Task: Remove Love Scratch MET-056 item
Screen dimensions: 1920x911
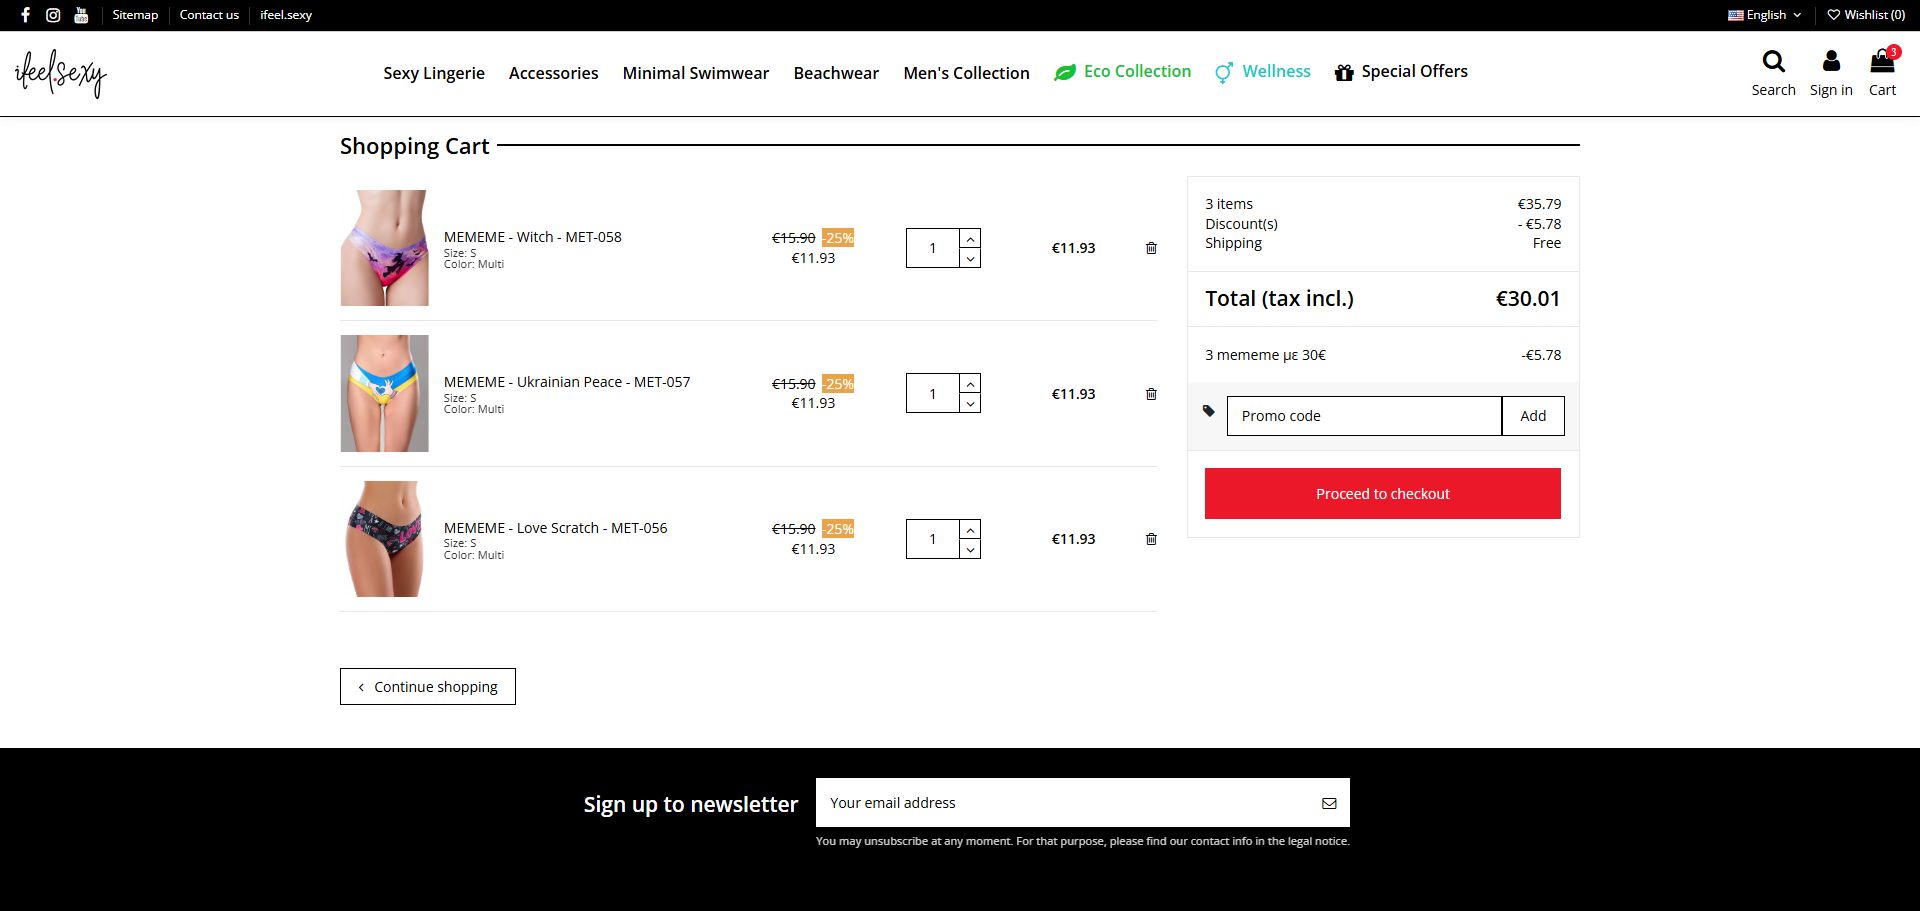Action: click(1151, 539)
